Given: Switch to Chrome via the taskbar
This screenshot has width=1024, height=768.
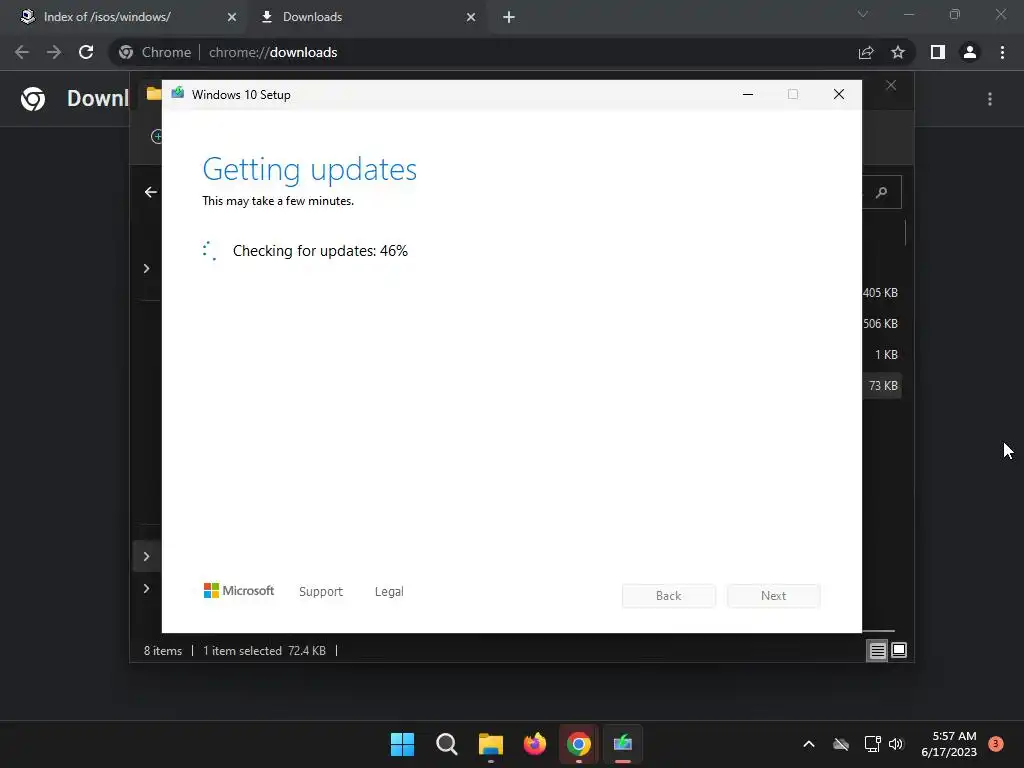Looking at the screenshot, I should pos(579,744).
